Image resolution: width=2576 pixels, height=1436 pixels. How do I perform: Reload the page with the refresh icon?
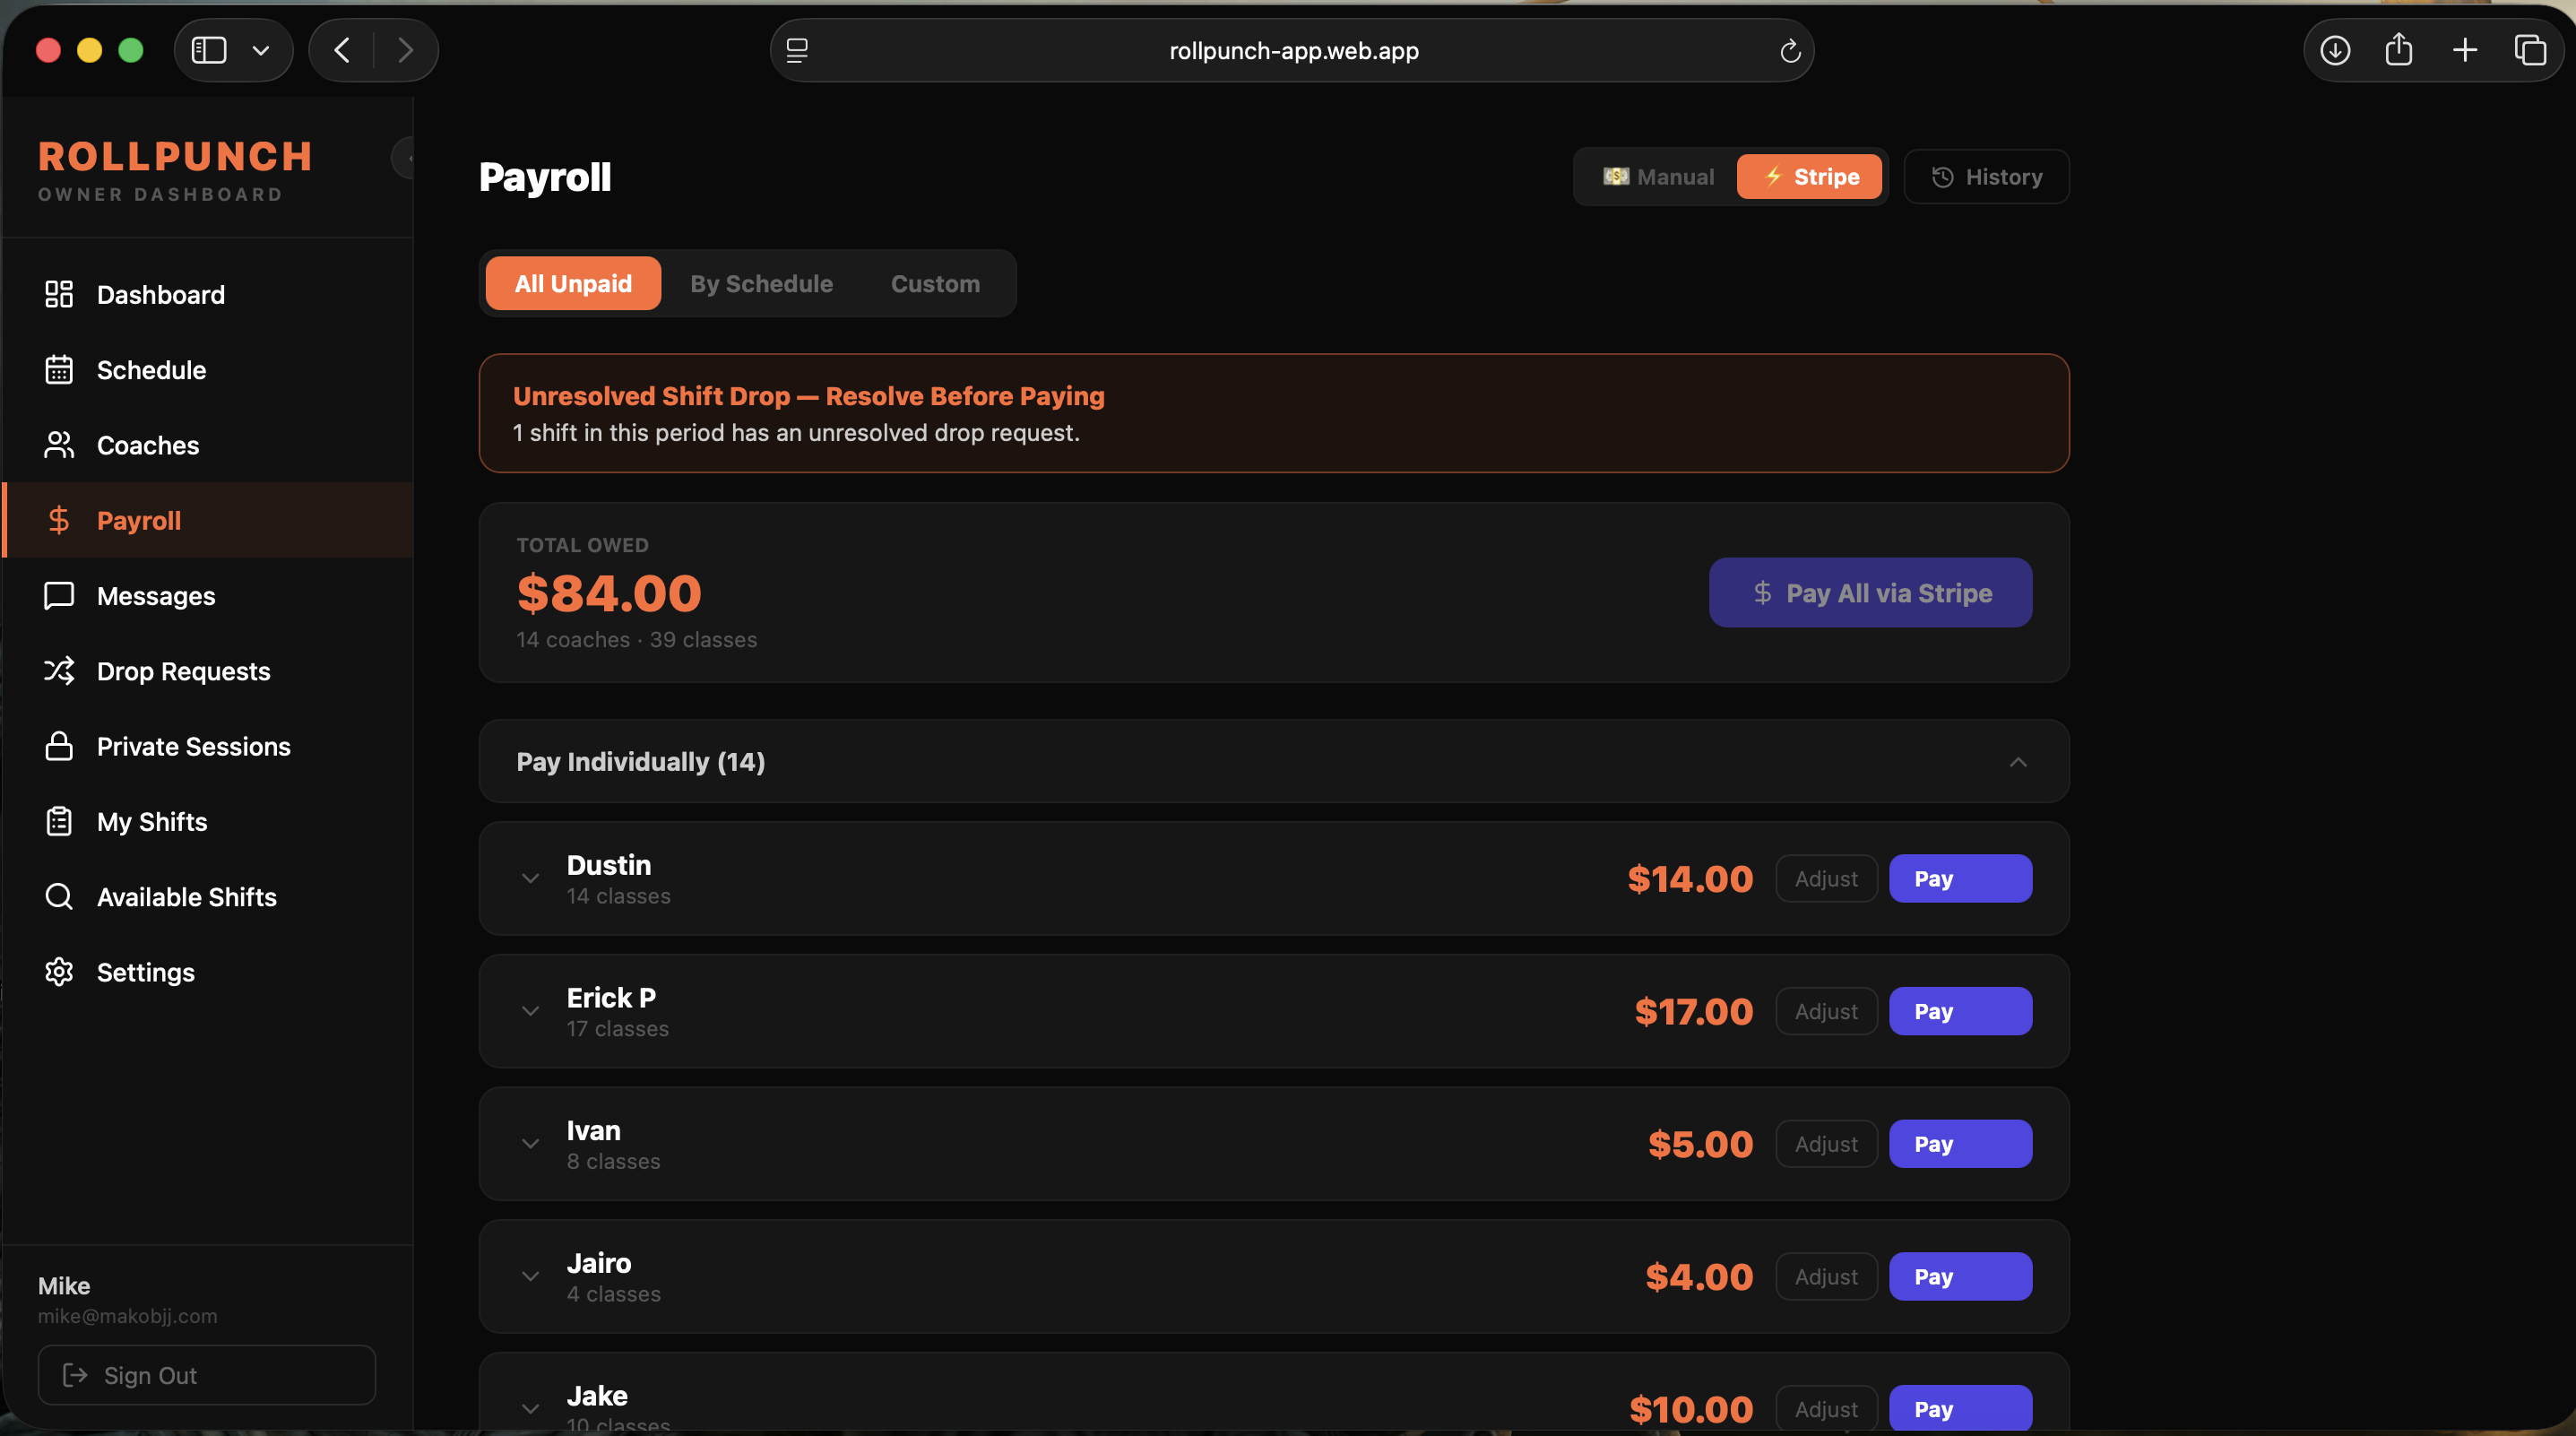pos(1790,50)
